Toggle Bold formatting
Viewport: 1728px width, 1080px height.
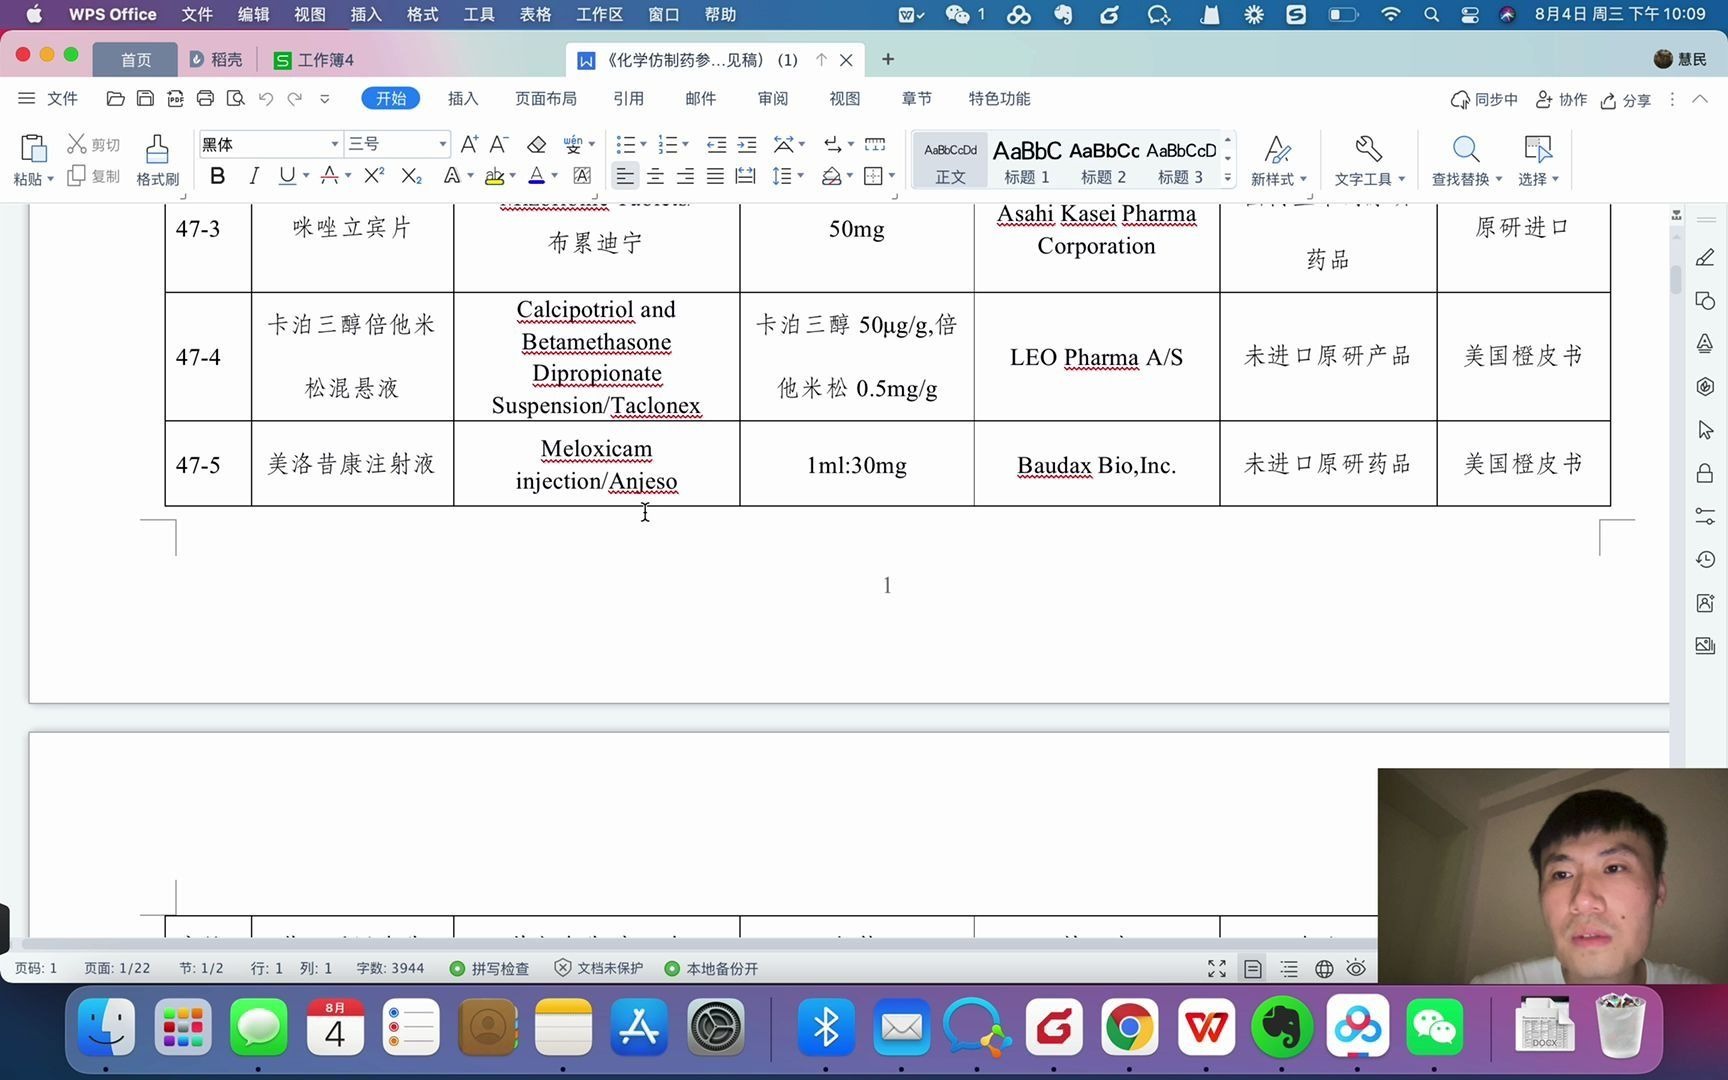pyautogui.click(x=217, y=176)
